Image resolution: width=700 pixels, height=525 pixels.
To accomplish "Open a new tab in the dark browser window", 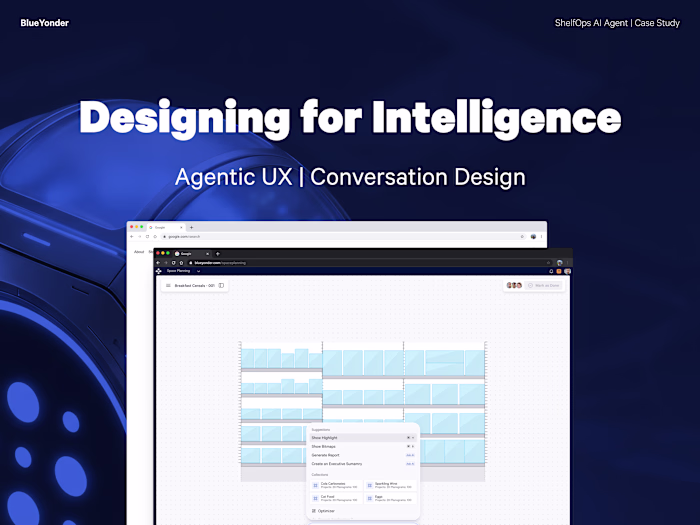I will tap(218, 254).
